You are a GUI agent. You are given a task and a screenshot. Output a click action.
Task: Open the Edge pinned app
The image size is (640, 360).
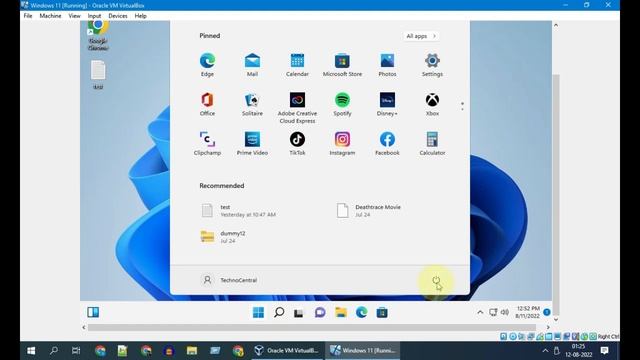point(207,65)
